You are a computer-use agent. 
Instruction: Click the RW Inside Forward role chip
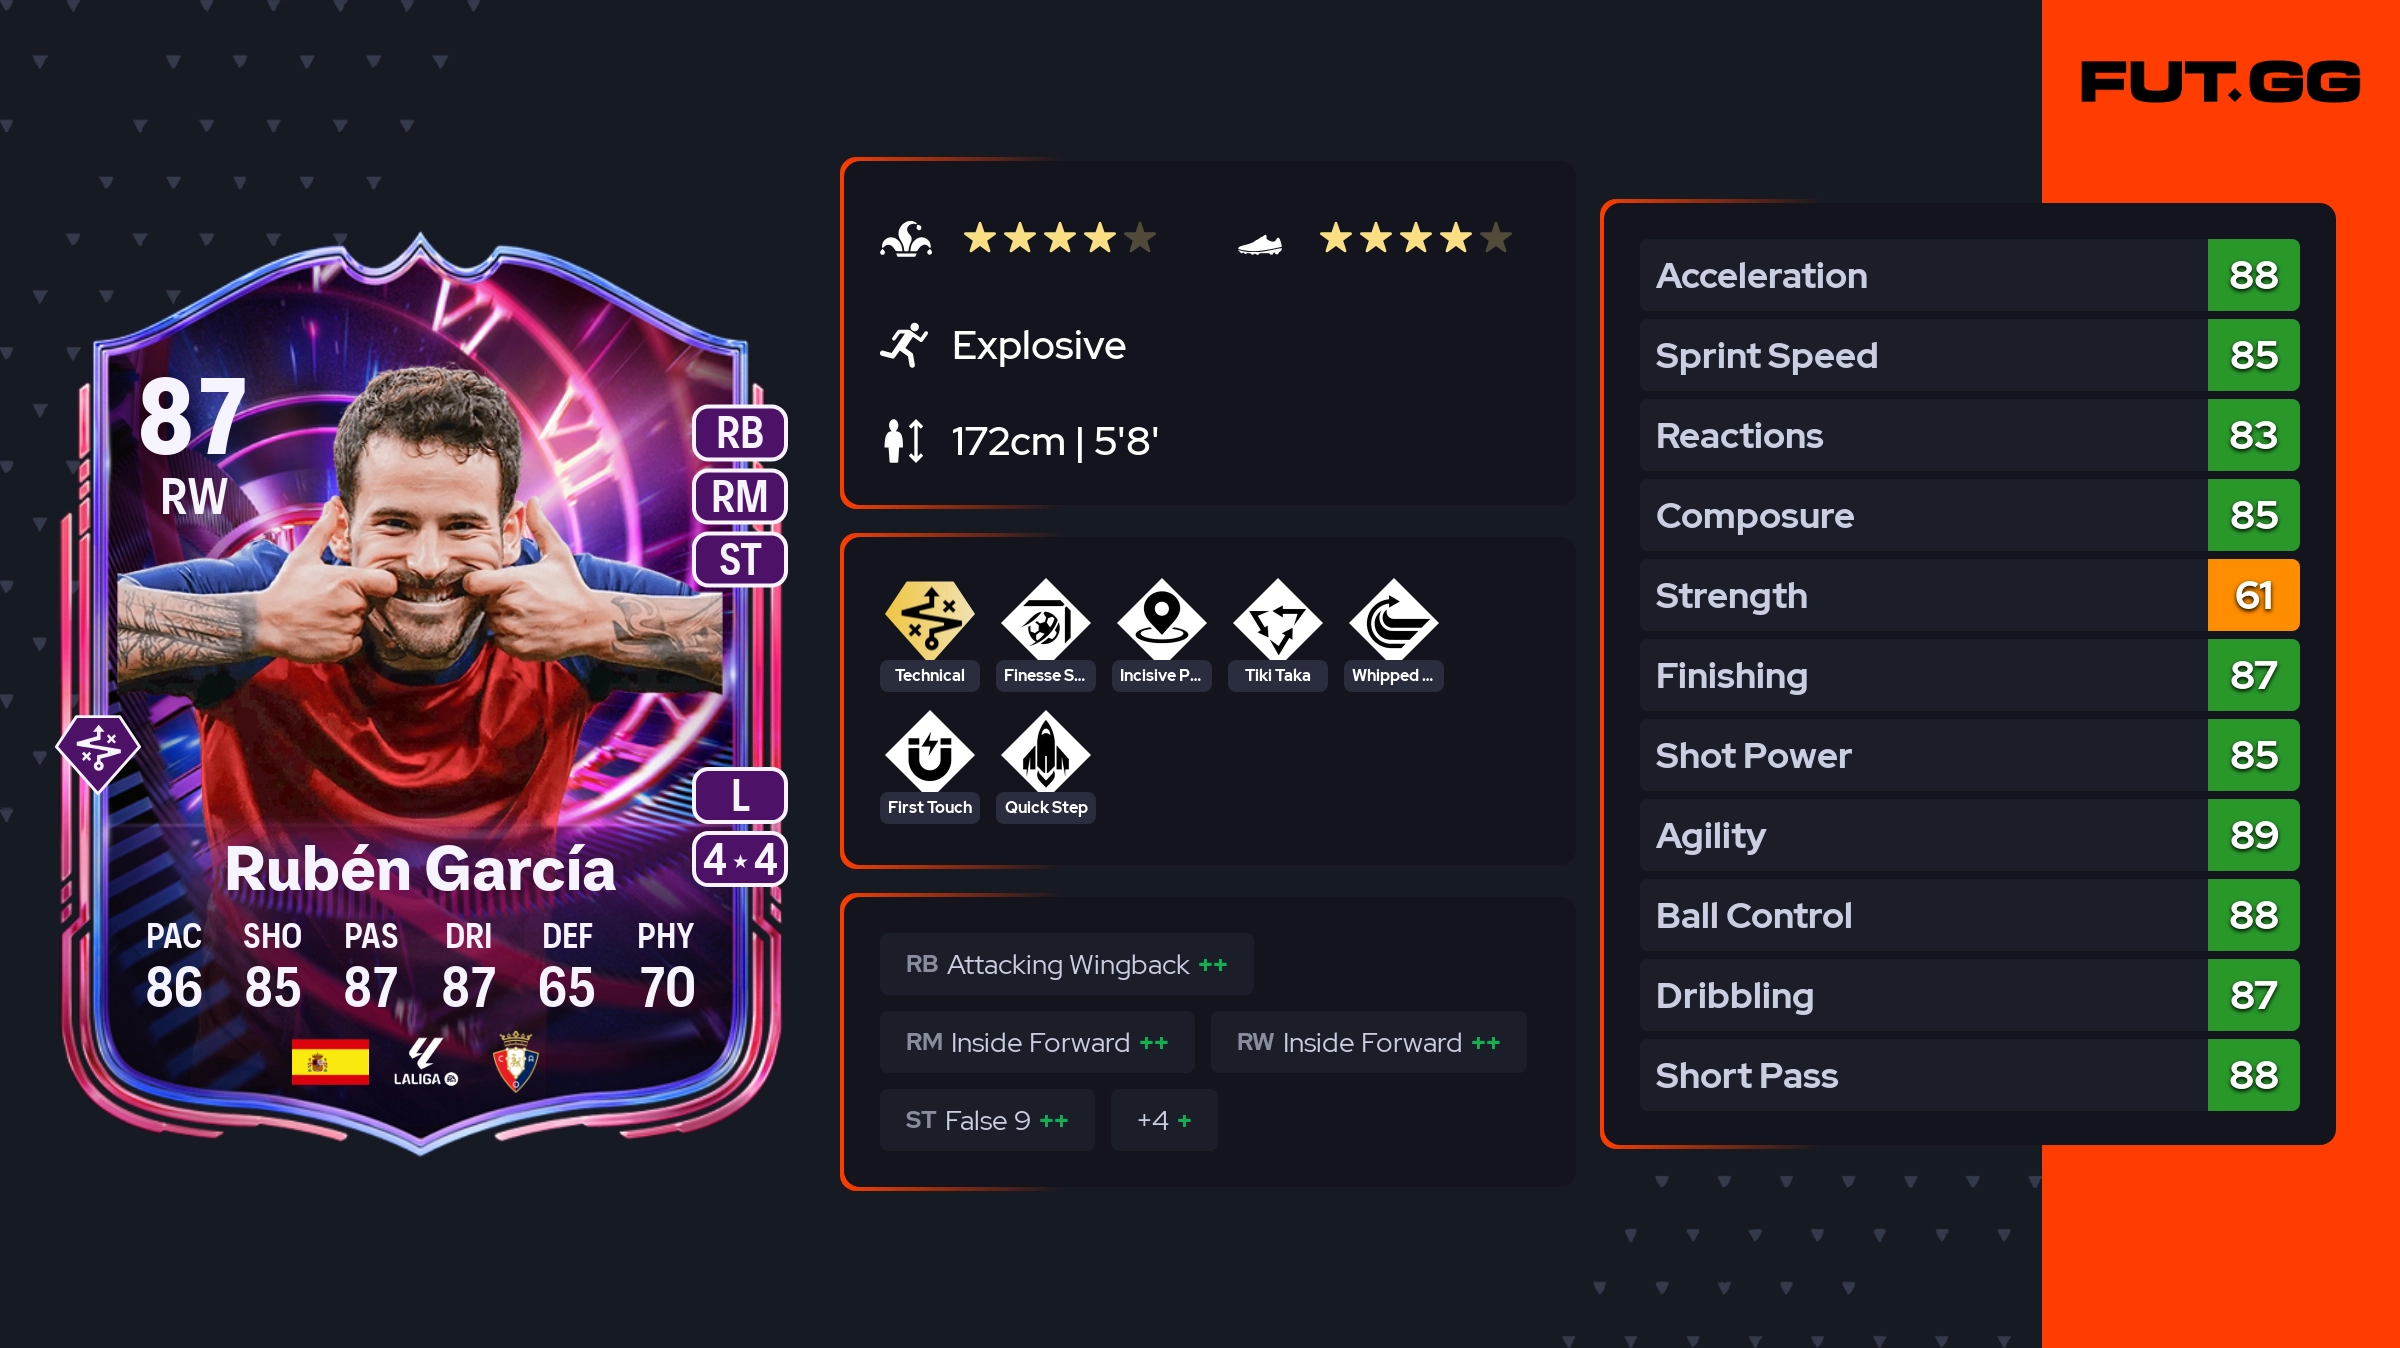1369,1042
